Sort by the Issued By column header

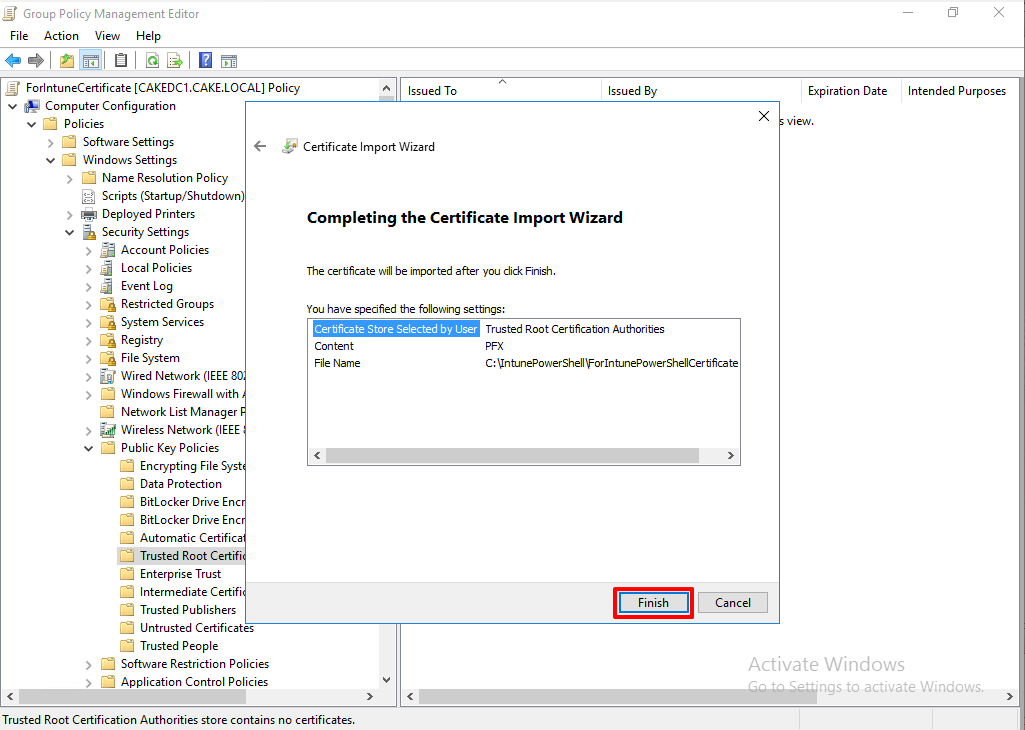point(701,90)
